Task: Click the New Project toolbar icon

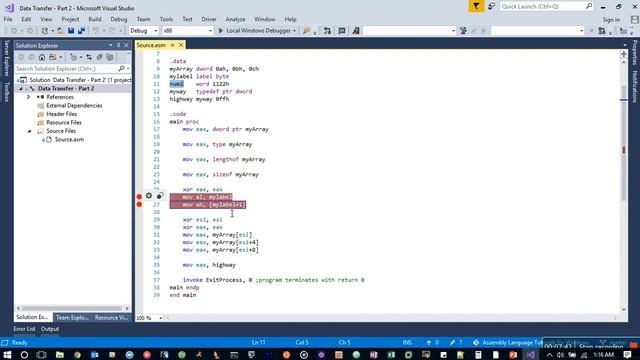Action: pyautogui.click(x=45, y=31)
